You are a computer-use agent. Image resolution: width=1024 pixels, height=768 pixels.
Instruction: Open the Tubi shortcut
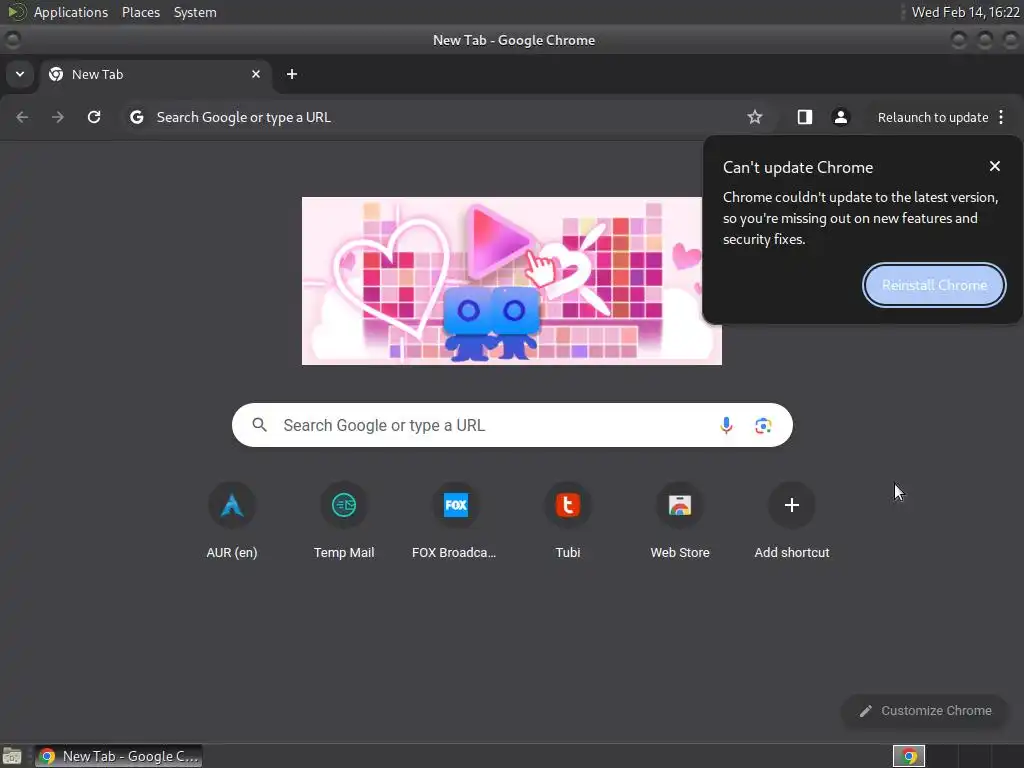(x=568, y=521)
